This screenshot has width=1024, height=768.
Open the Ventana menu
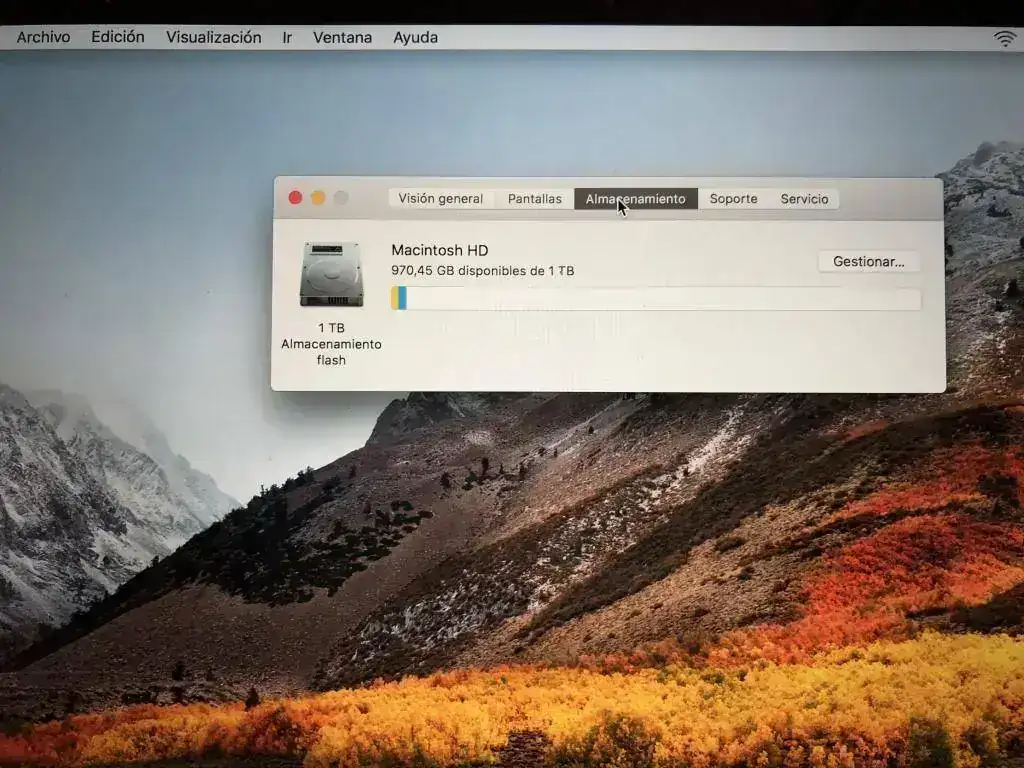pyautogui.click(x=342, y=37)
